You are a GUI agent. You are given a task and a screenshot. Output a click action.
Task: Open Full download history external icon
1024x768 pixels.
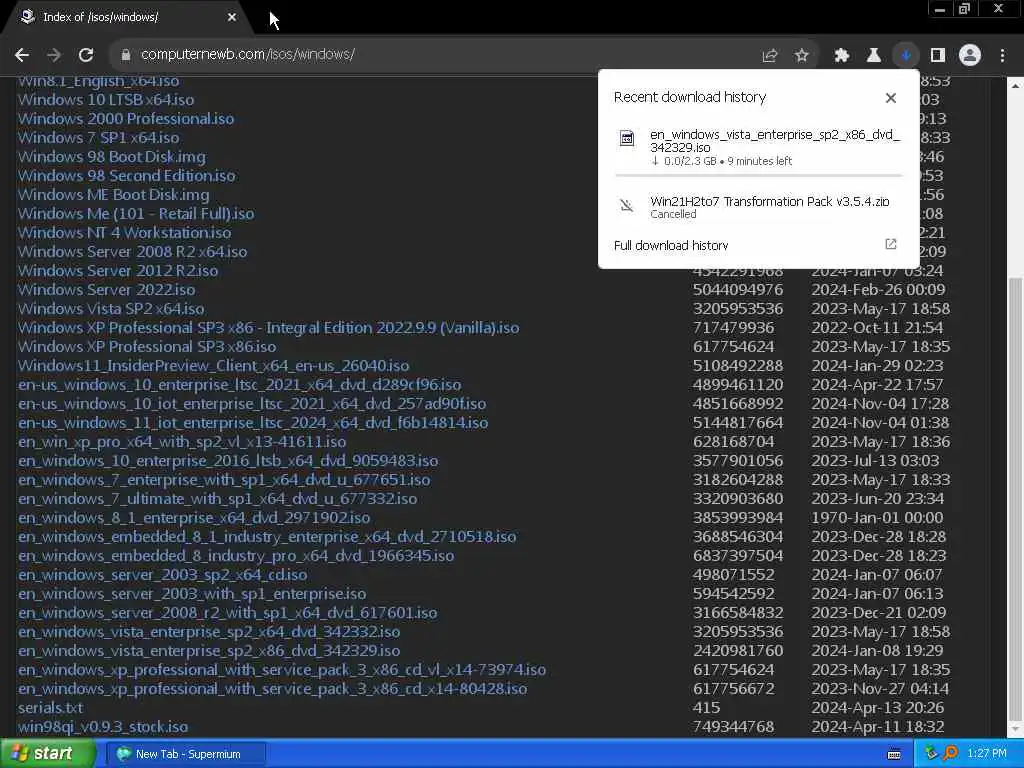coord(891,244)
